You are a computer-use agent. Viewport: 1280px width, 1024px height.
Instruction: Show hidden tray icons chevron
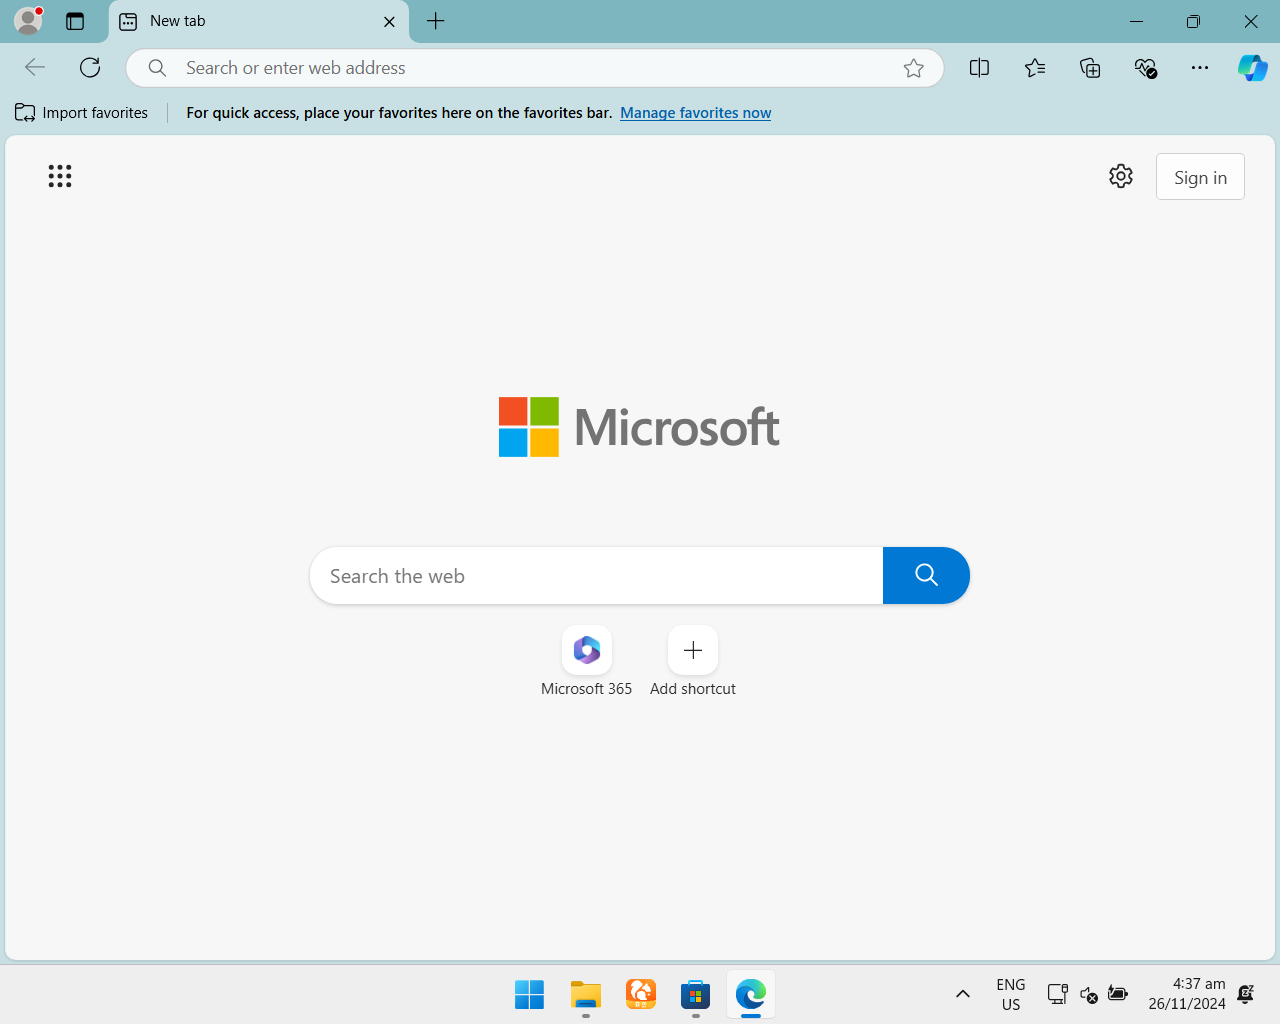(962, 994)
